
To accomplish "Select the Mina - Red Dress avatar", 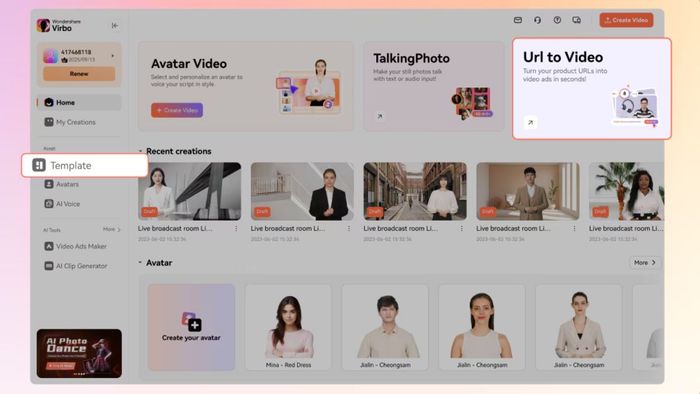I will pos(288,327).
